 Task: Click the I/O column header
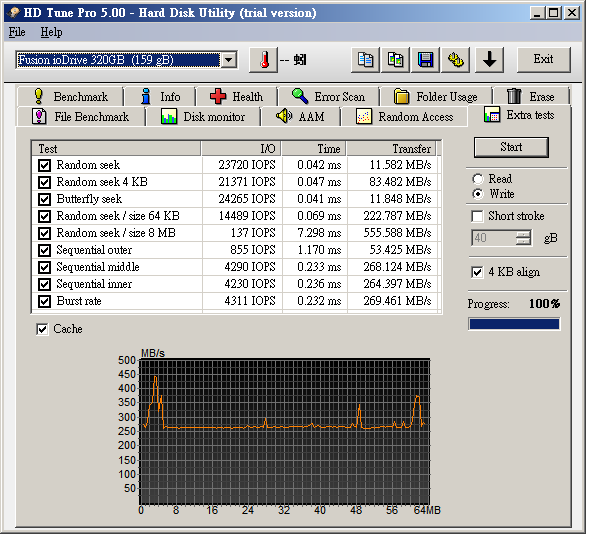point(241,149)
